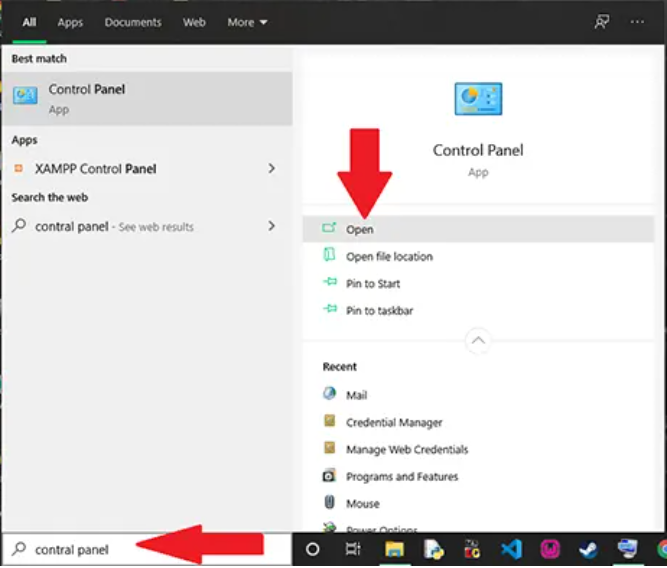Click the Mouse icon in Recent
Viewport: 667px width, 568px height.
click(330, 502)
